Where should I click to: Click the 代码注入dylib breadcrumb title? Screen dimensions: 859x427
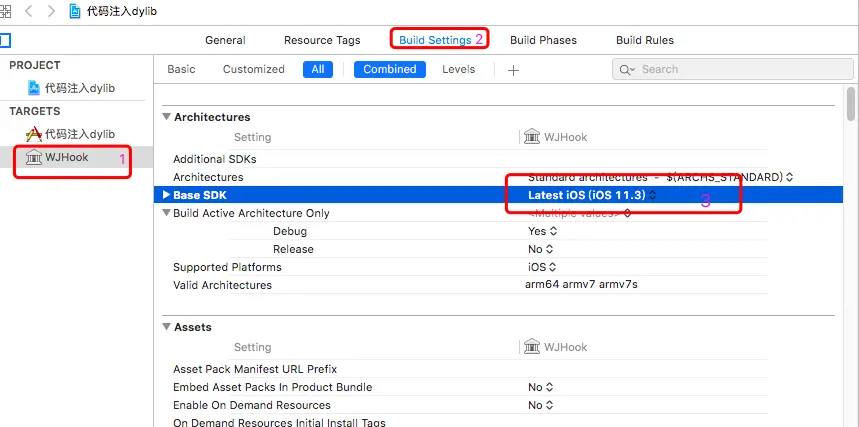click(122, 11)
